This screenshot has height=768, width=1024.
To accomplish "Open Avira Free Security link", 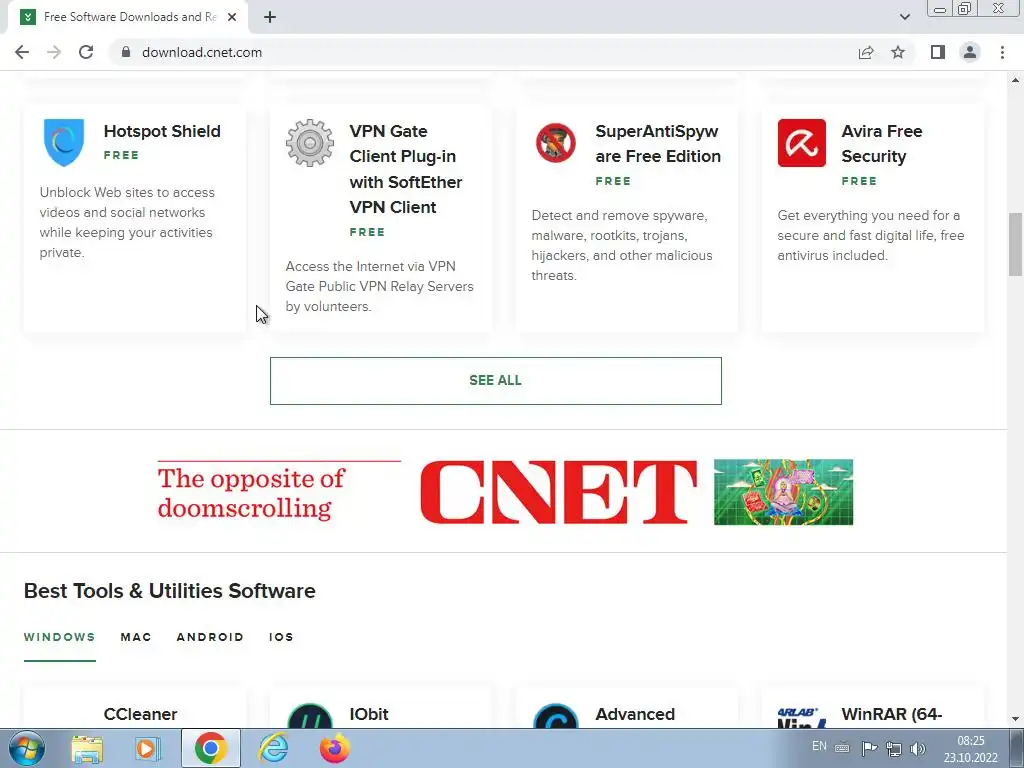I will pos(882,144).
